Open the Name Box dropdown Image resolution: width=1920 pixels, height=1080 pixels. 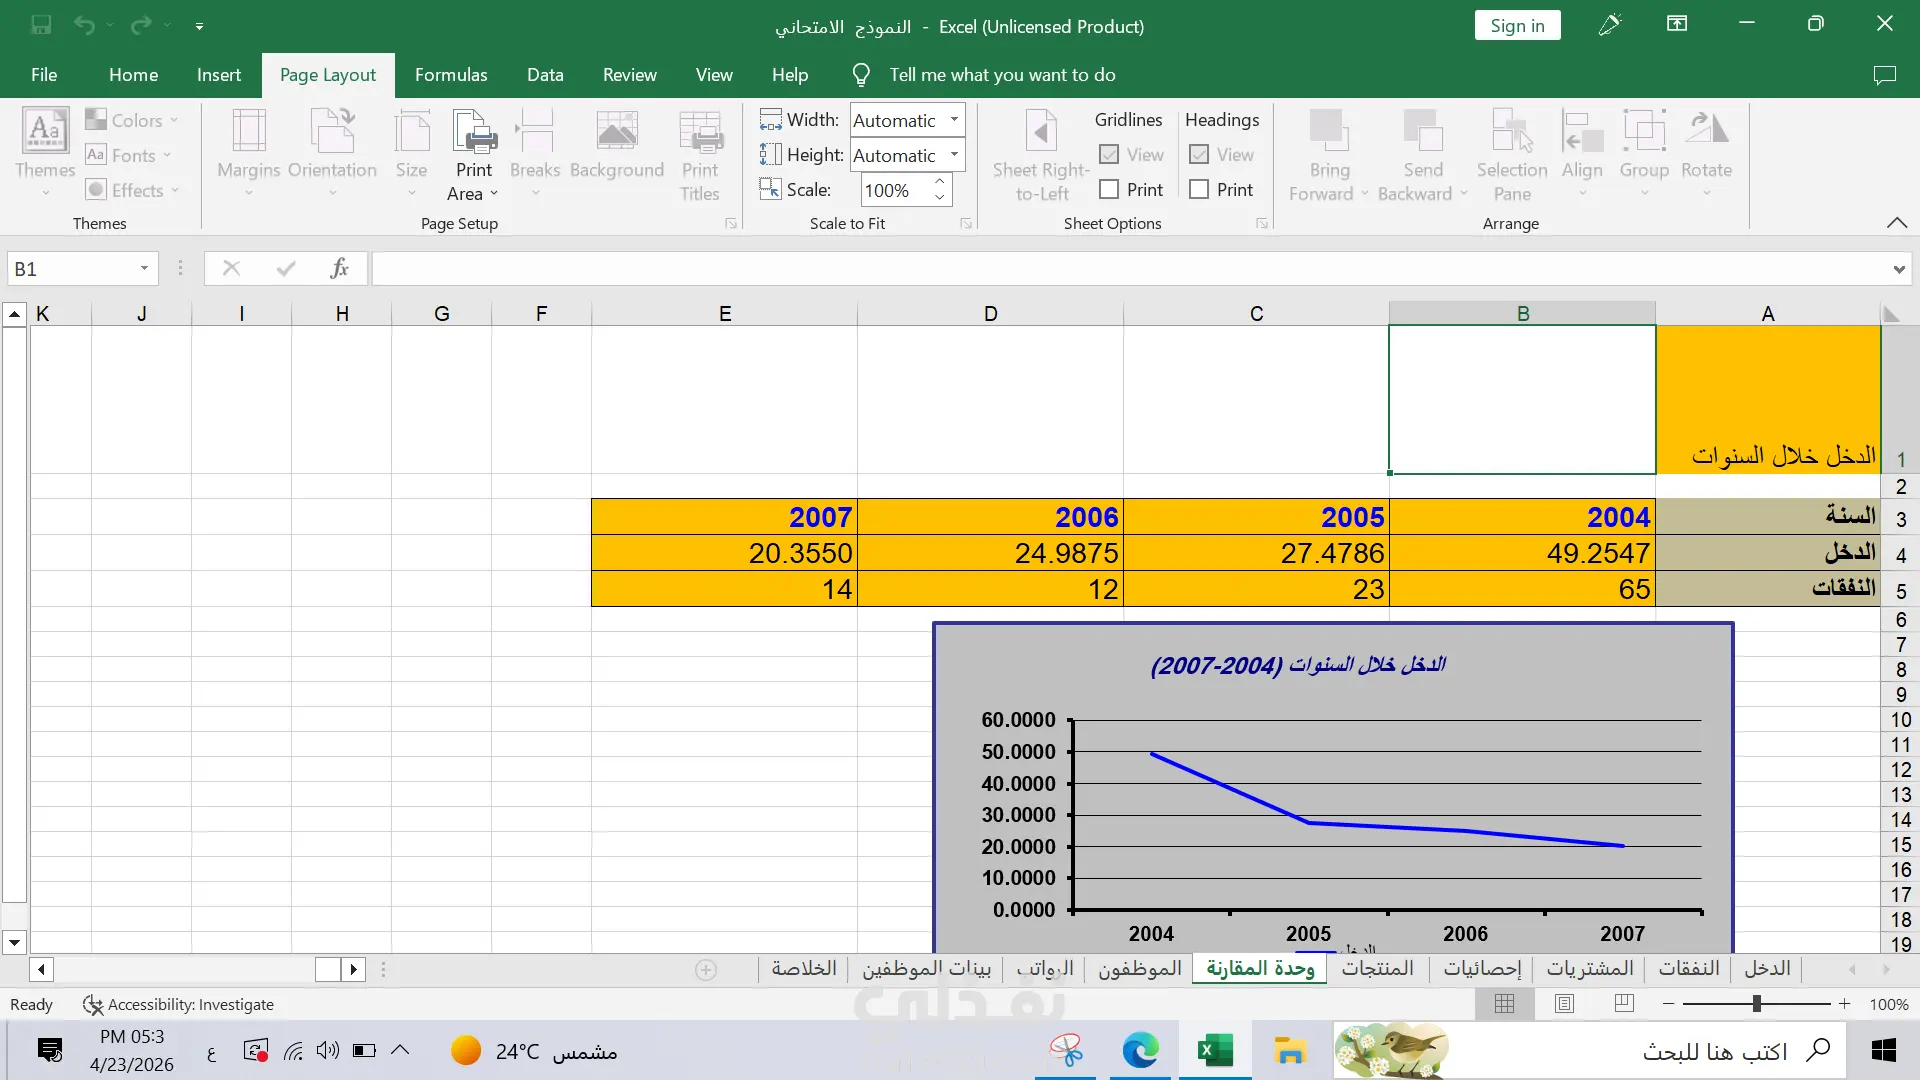pyautogui.click(x=144, y=268)
